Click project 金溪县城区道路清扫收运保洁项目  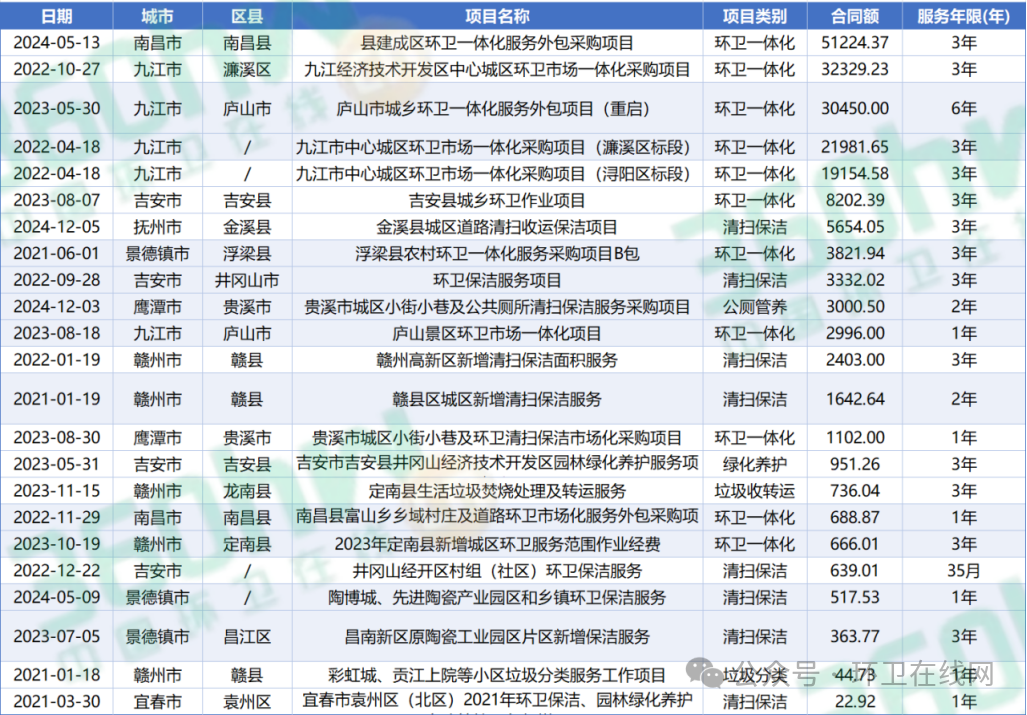497,227
